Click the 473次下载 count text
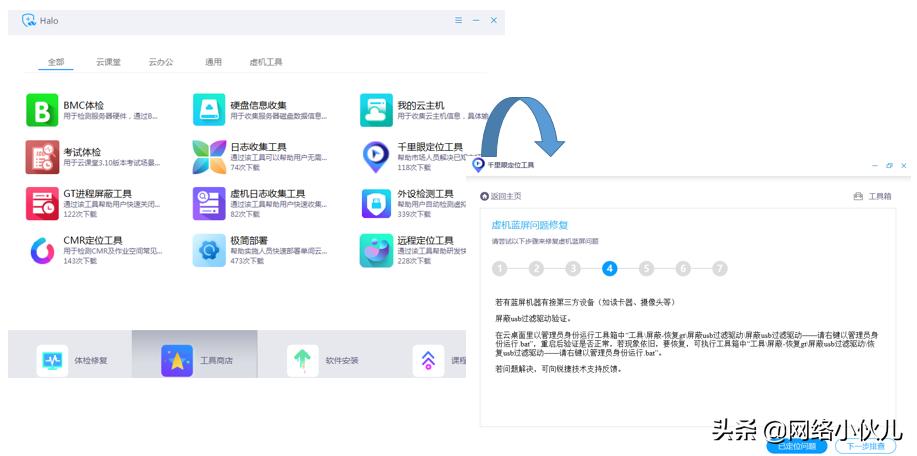The image size is (917, 456). pos(247,261)
